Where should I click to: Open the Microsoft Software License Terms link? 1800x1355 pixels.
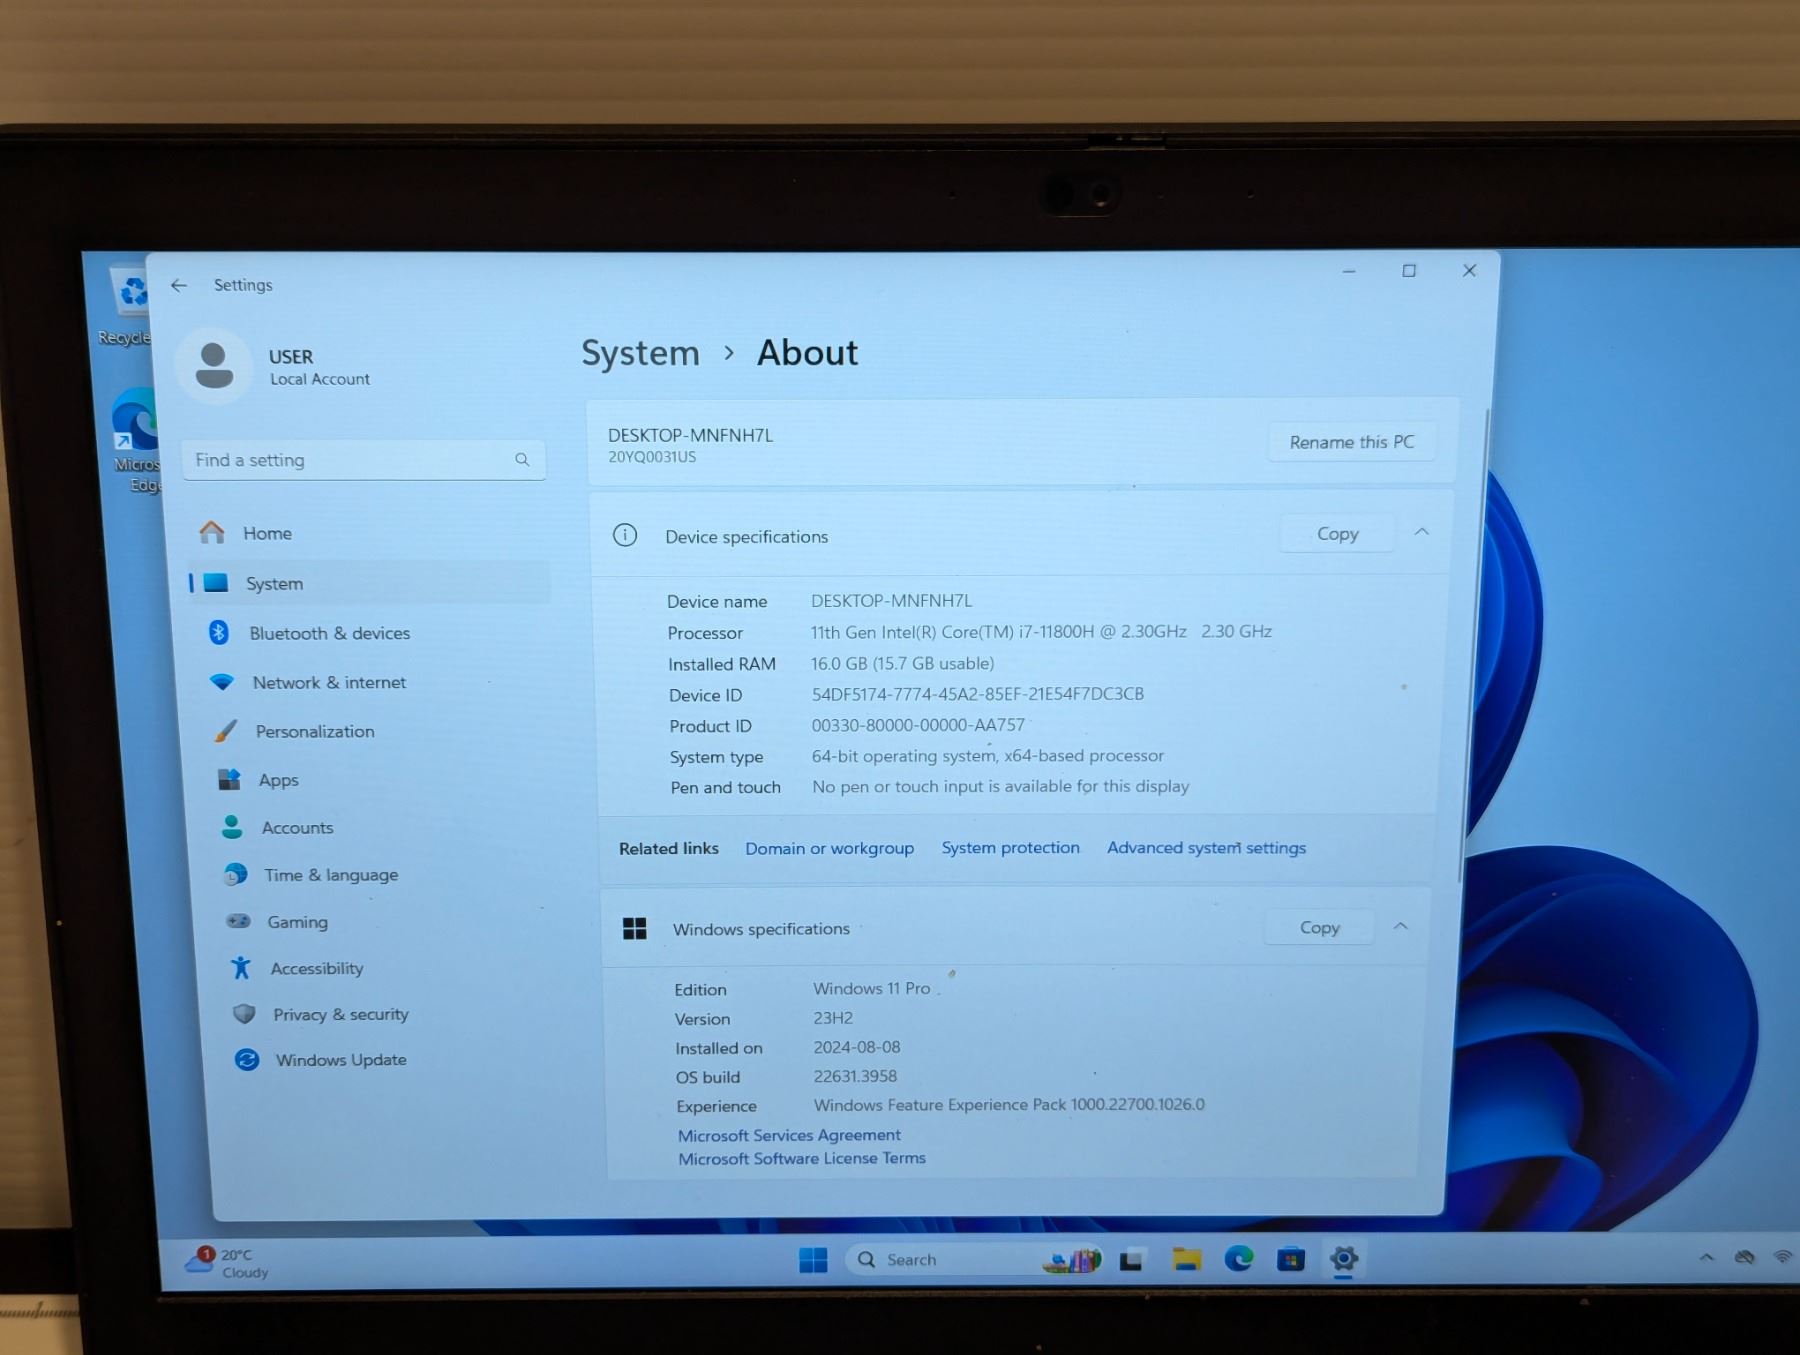[801, 1158]
